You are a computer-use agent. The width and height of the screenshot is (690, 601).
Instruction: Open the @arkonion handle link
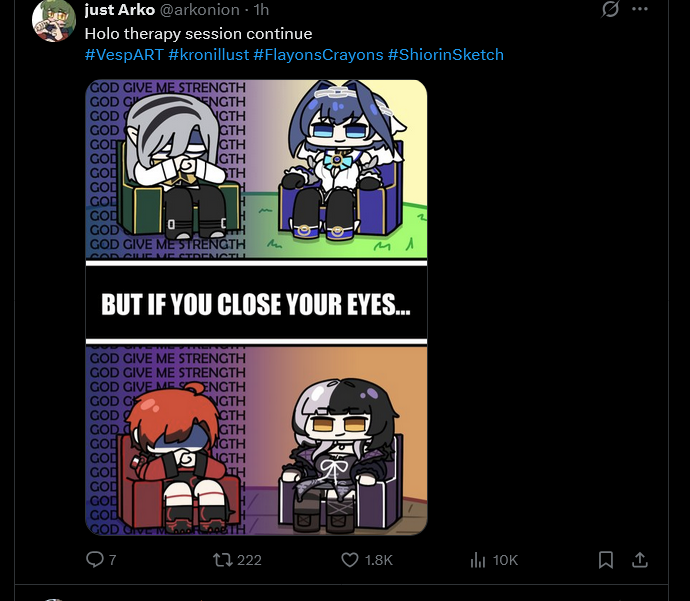[199, 10]
